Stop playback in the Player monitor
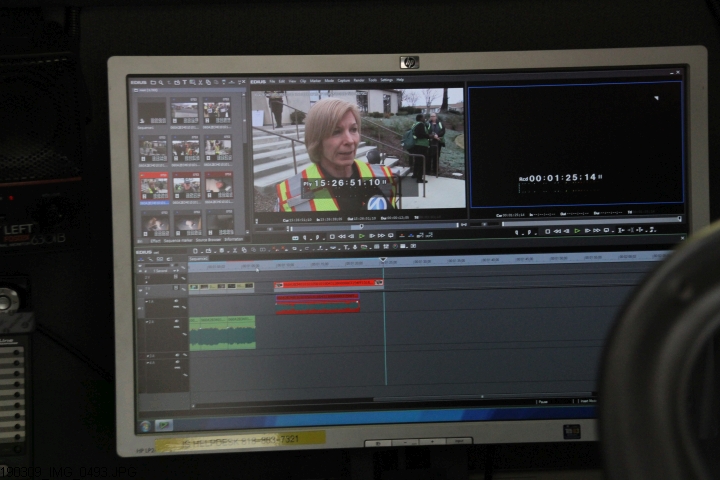 tap(332, 237)
